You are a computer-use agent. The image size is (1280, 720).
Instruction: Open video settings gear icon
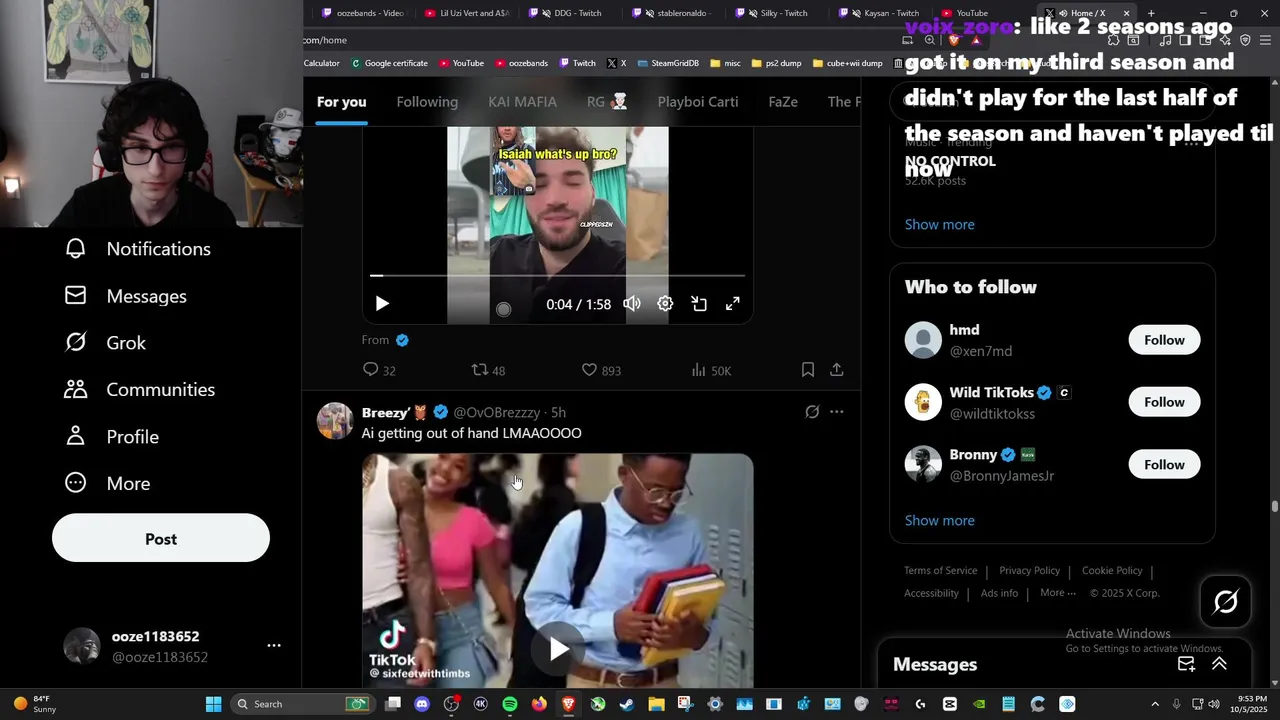tap(665, 304)
